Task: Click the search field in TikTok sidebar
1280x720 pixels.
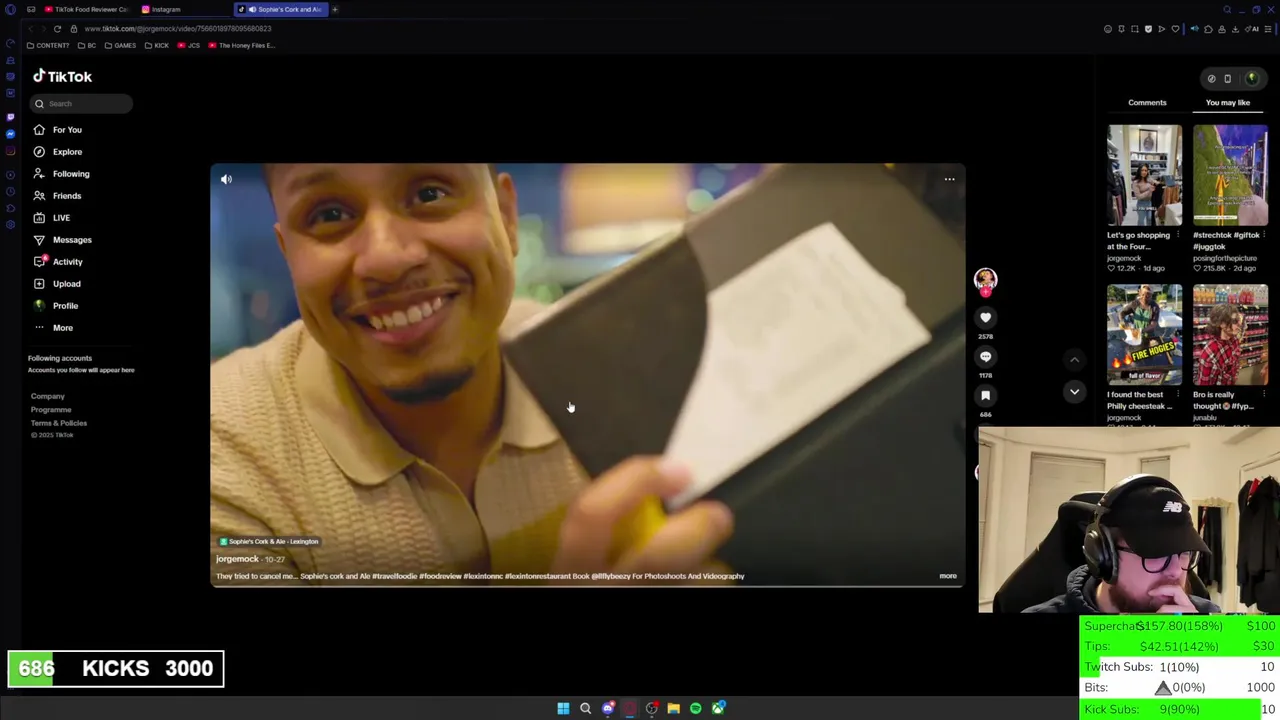Action: point(81,103)
